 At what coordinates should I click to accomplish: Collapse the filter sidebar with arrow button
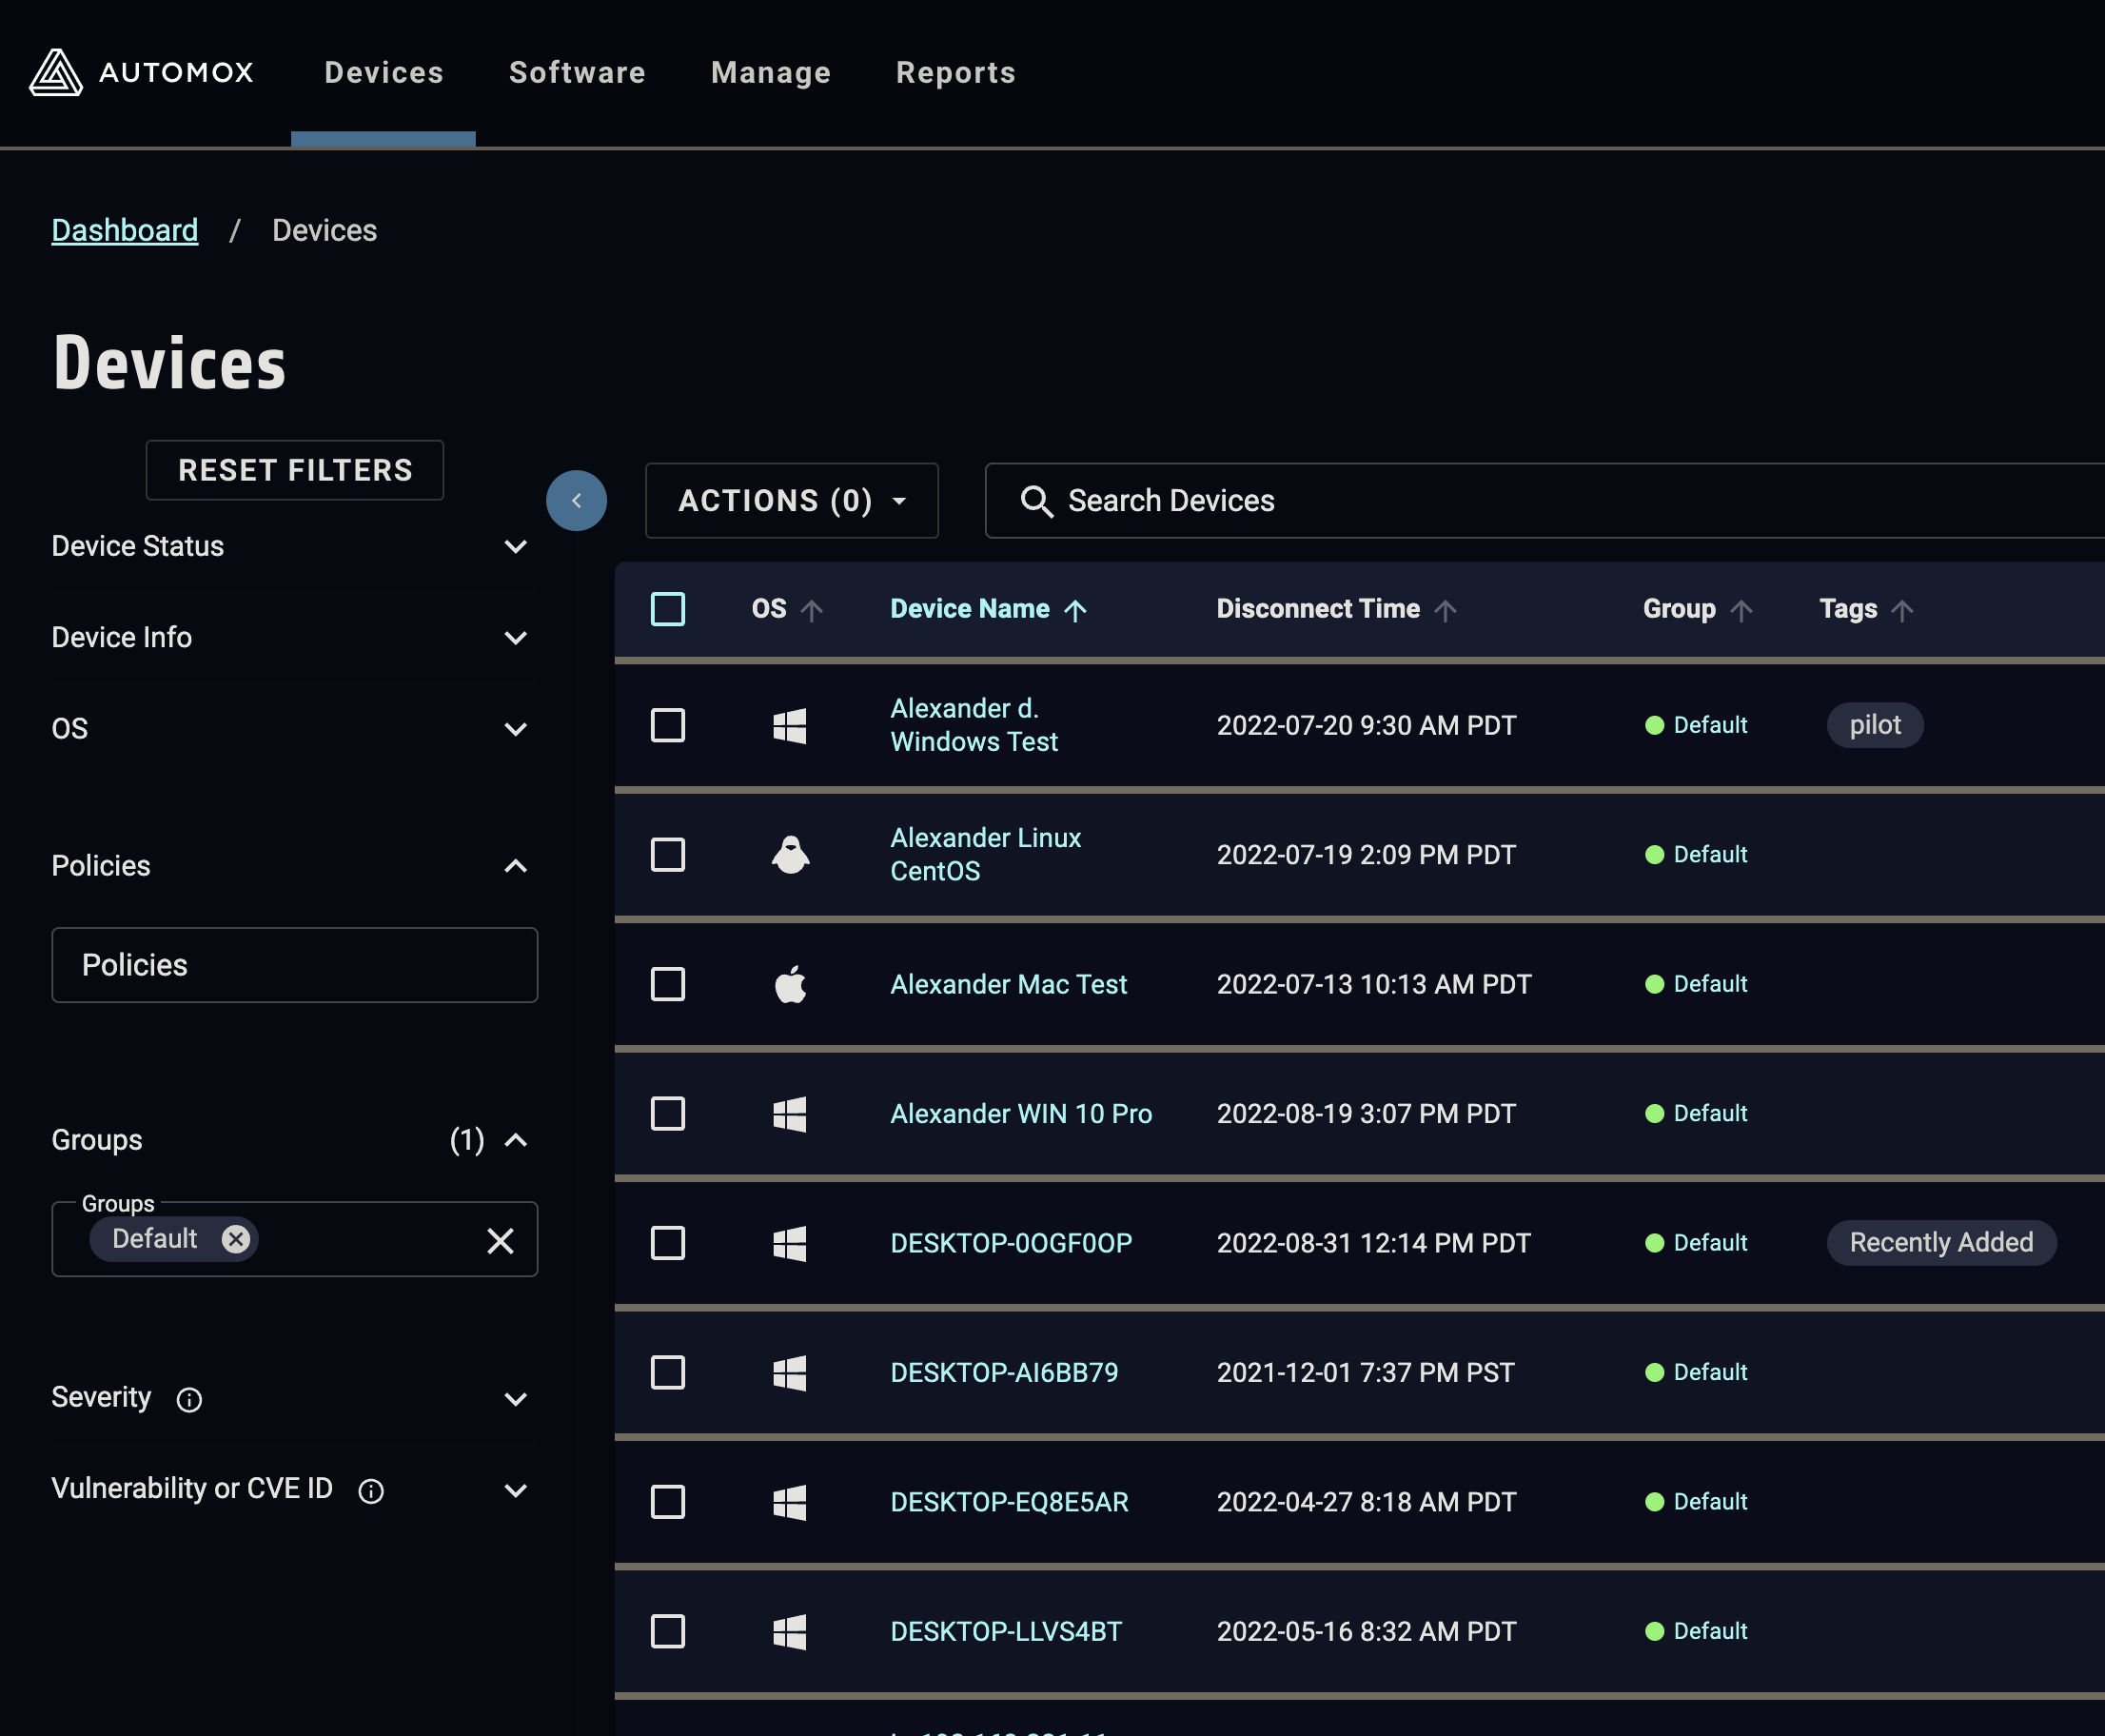[x=576, y=500]
